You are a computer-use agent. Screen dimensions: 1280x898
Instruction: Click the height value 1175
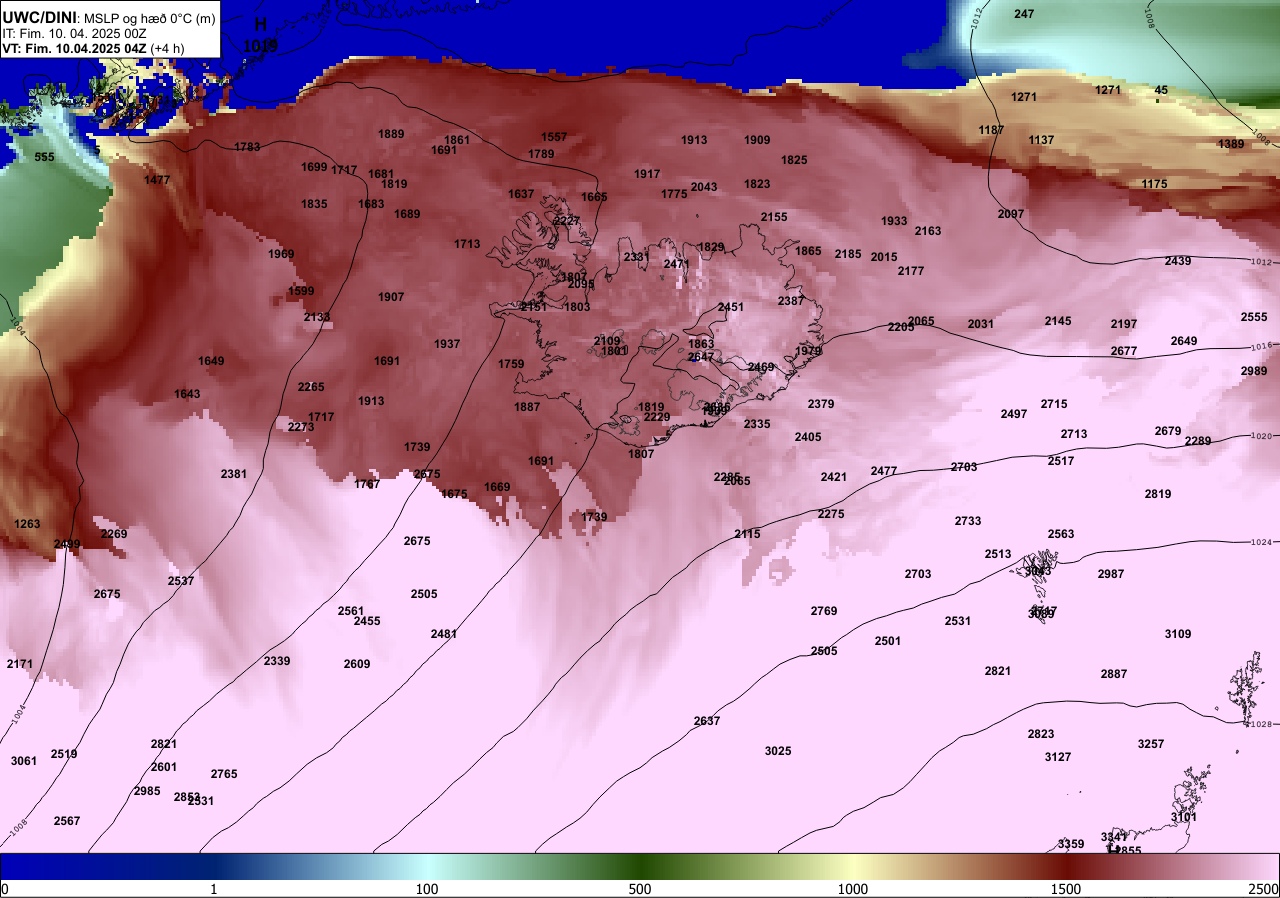tap(1154, 184)
